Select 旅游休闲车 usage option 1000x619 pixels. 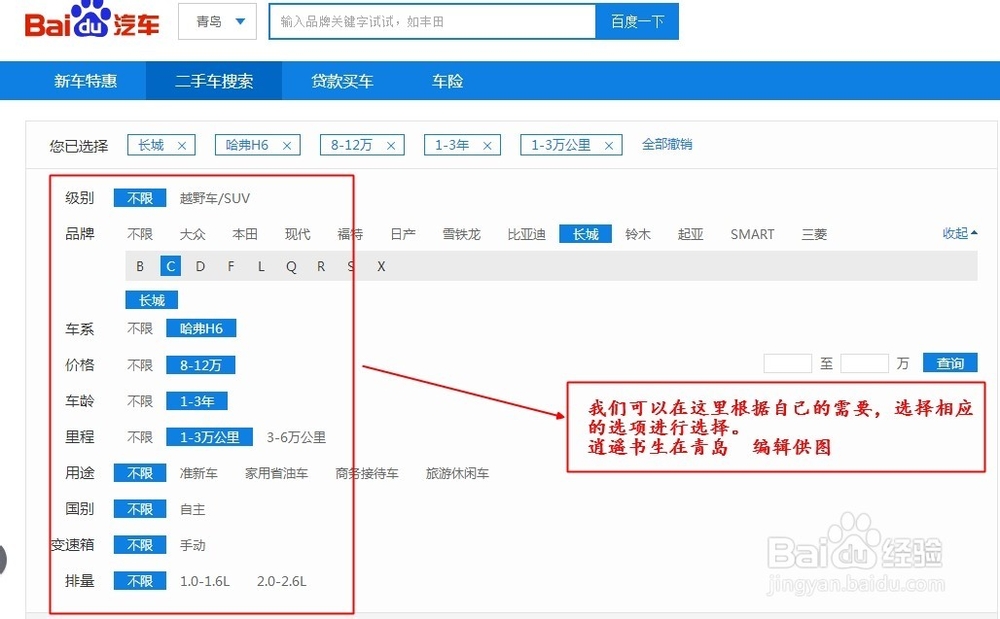(457, 473)
